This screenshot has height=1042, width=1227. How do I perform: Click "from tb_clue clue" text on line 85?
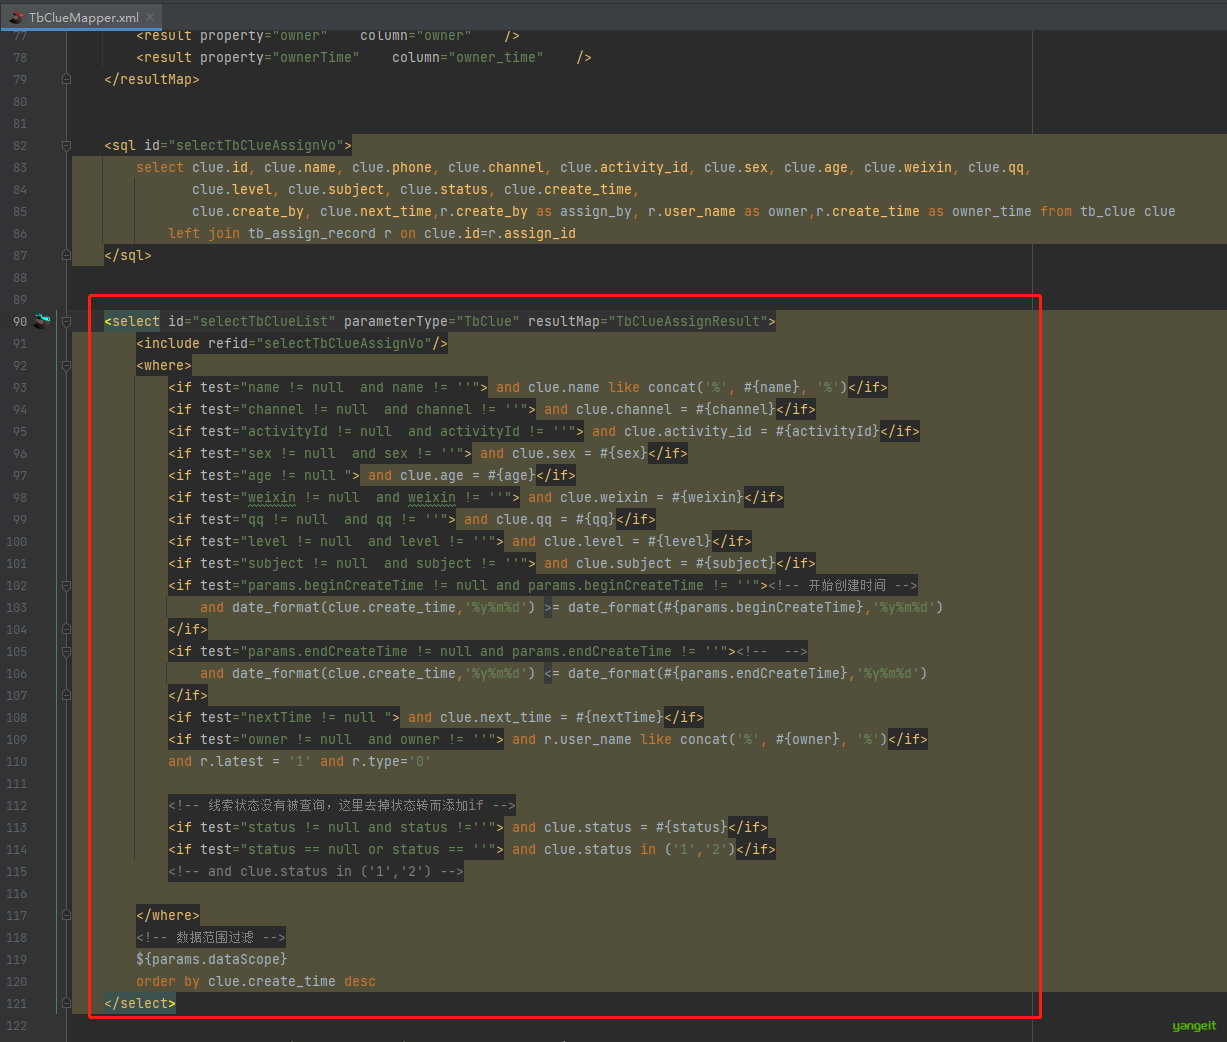(x=1108, y=211)
